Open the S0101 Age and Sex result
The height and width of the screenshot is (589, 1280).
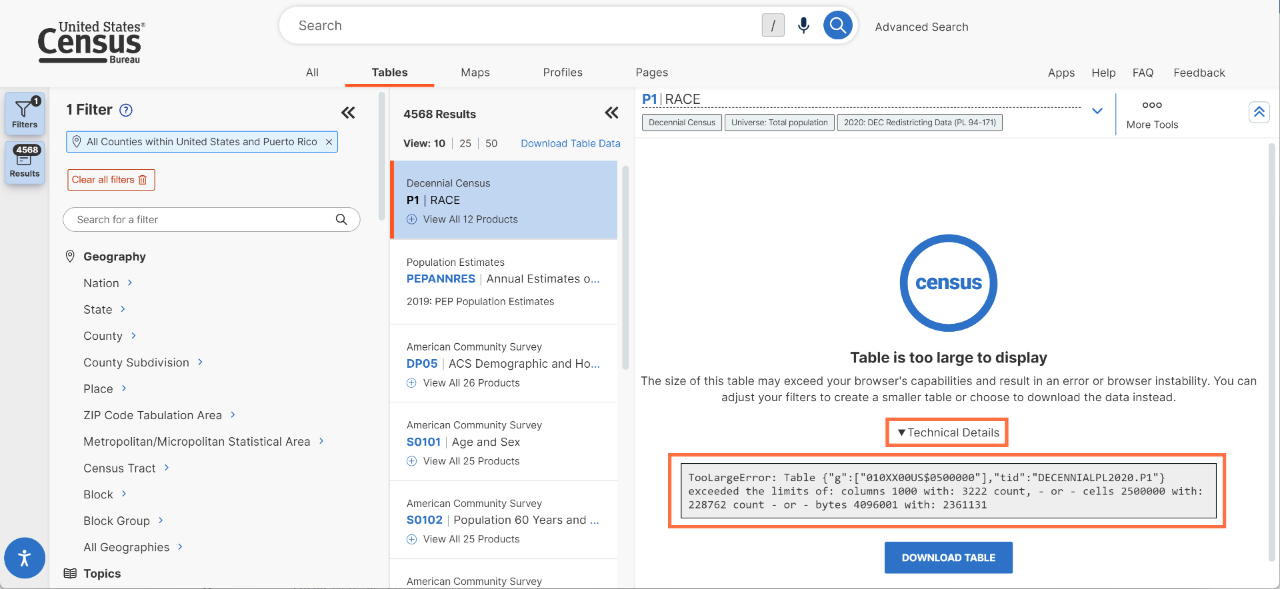pos(504,441)
